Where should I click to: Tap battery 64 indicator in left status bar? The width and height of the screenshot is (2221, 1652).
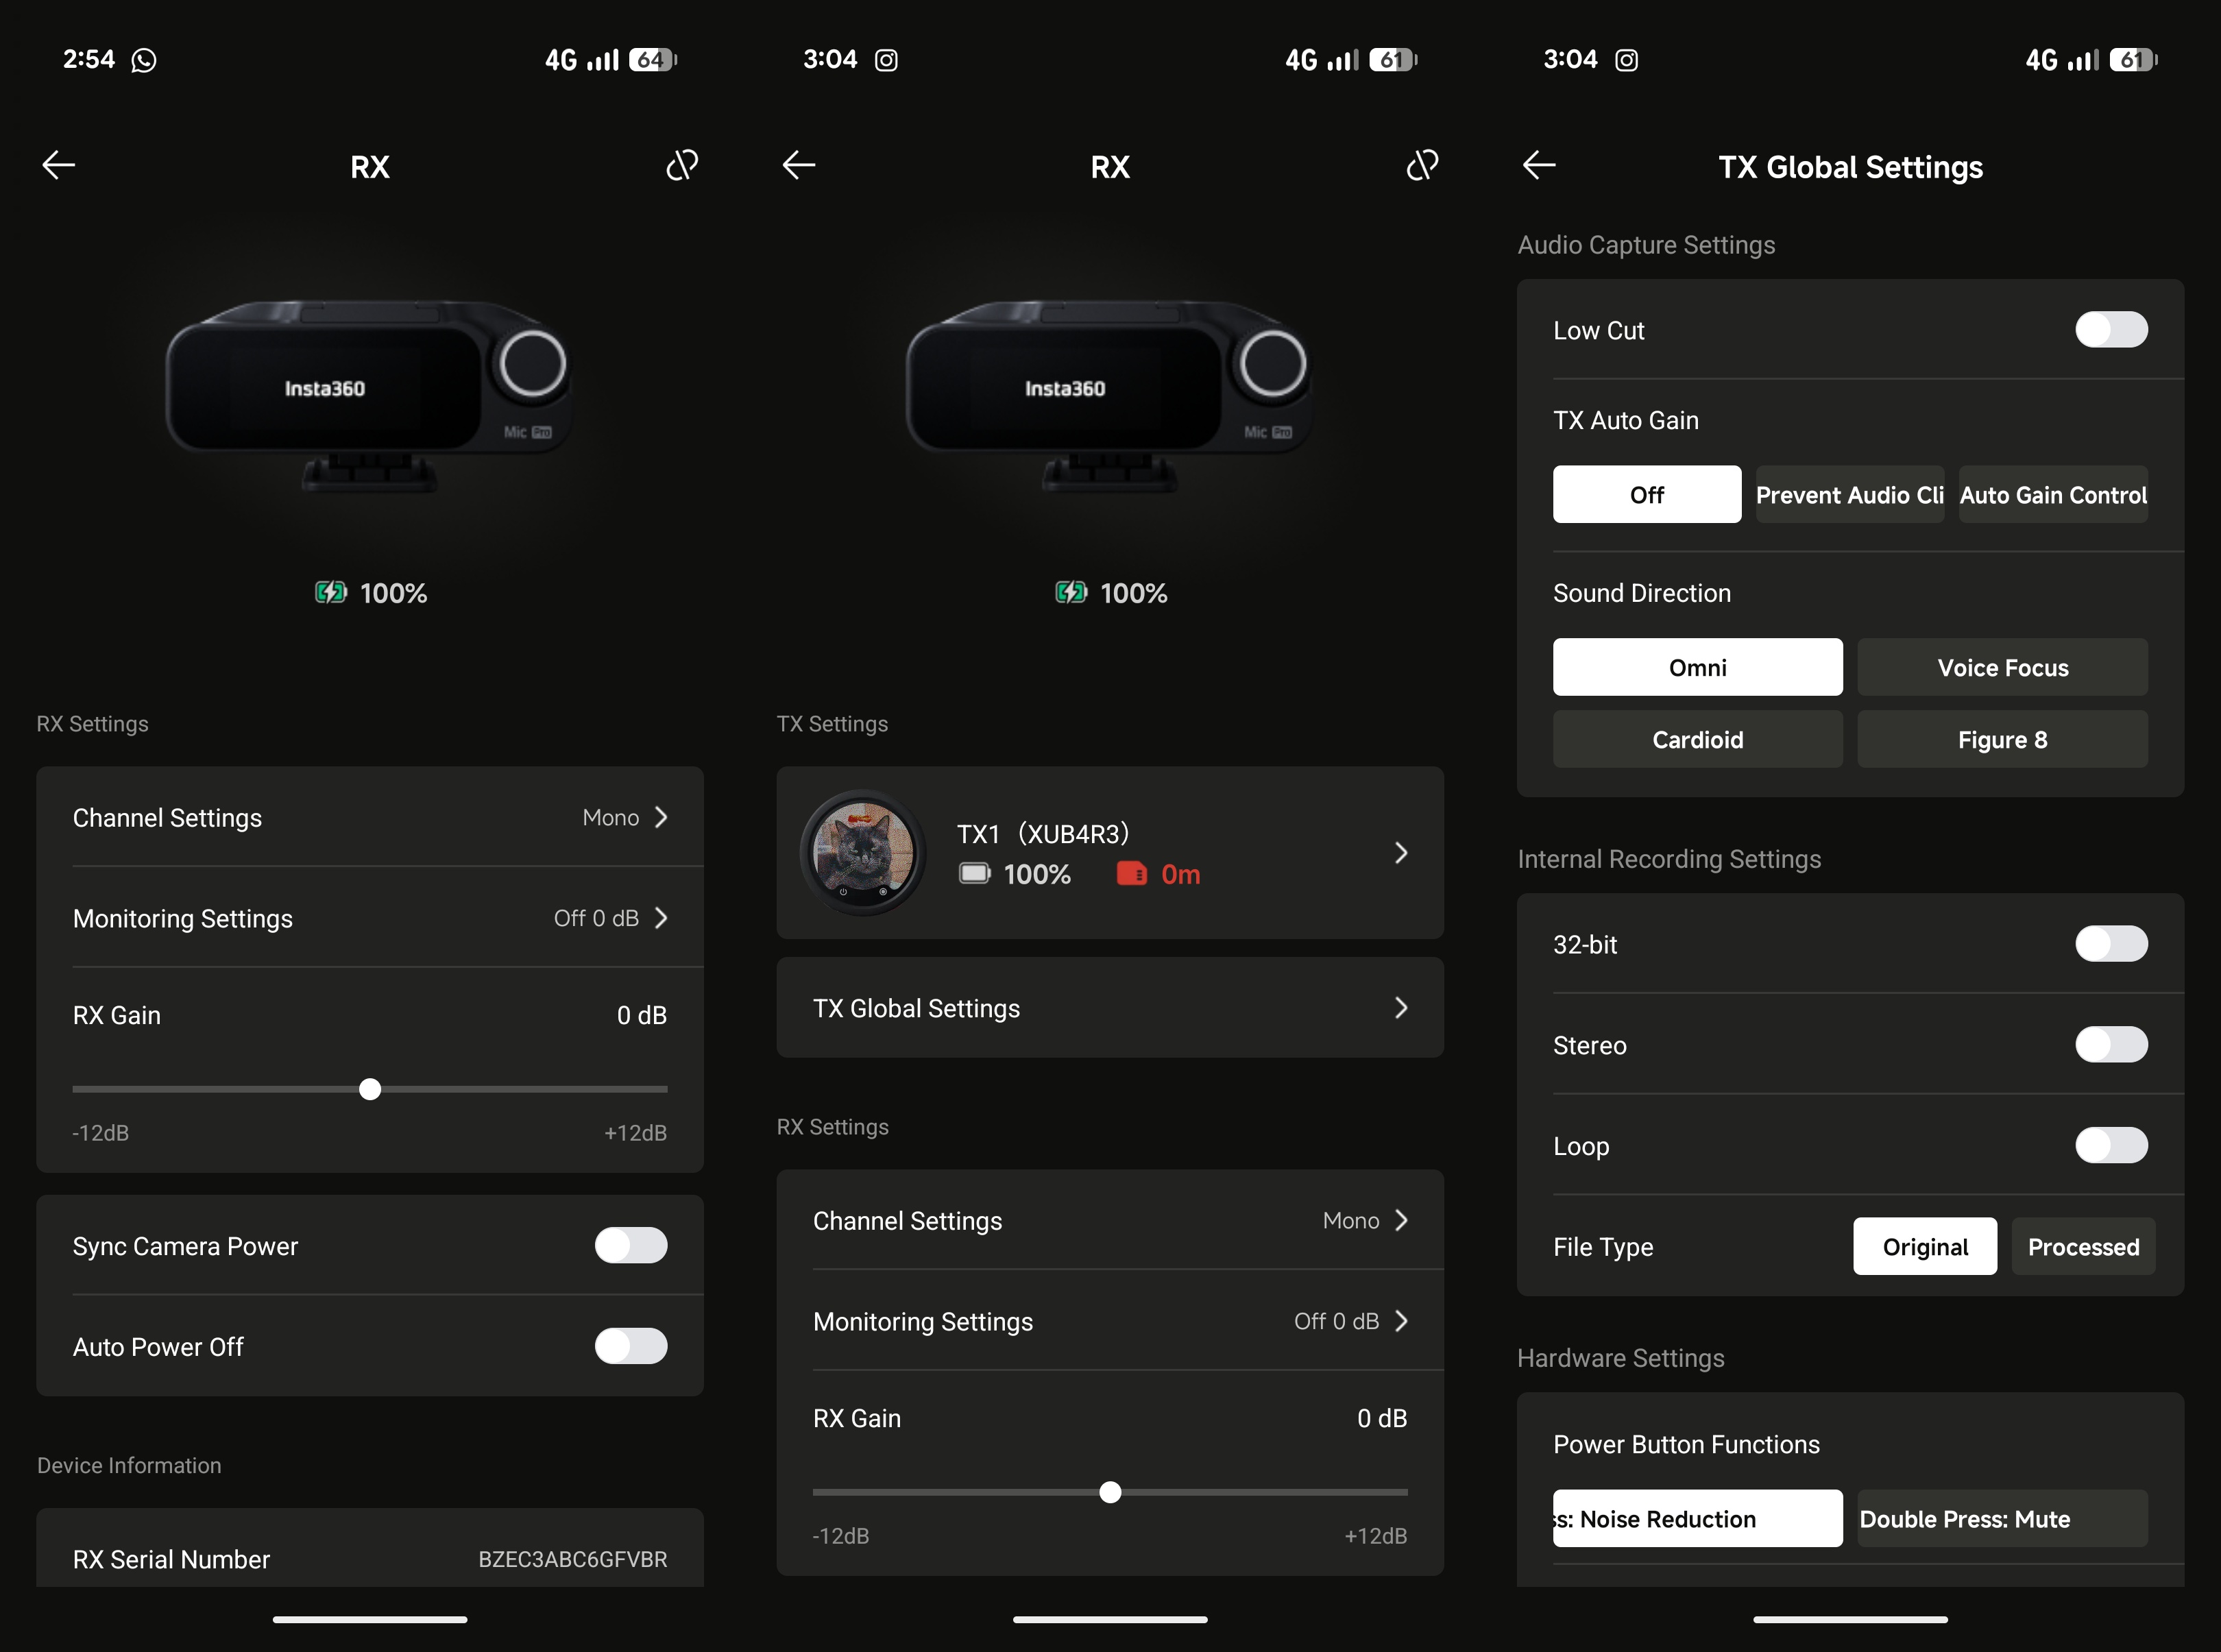(652, 60)
